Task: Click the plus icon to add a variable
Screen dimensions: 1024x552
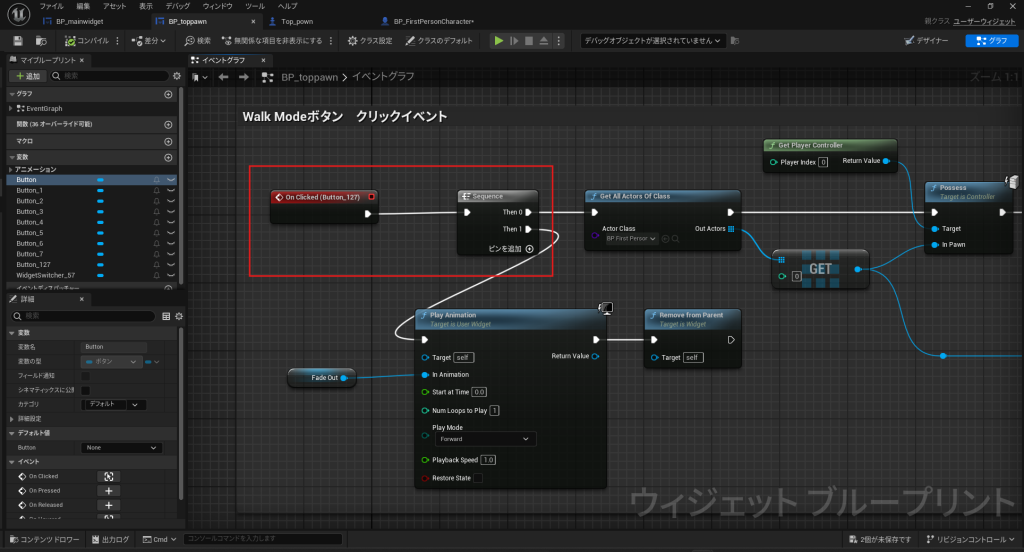Action: [x=168, y=158]
